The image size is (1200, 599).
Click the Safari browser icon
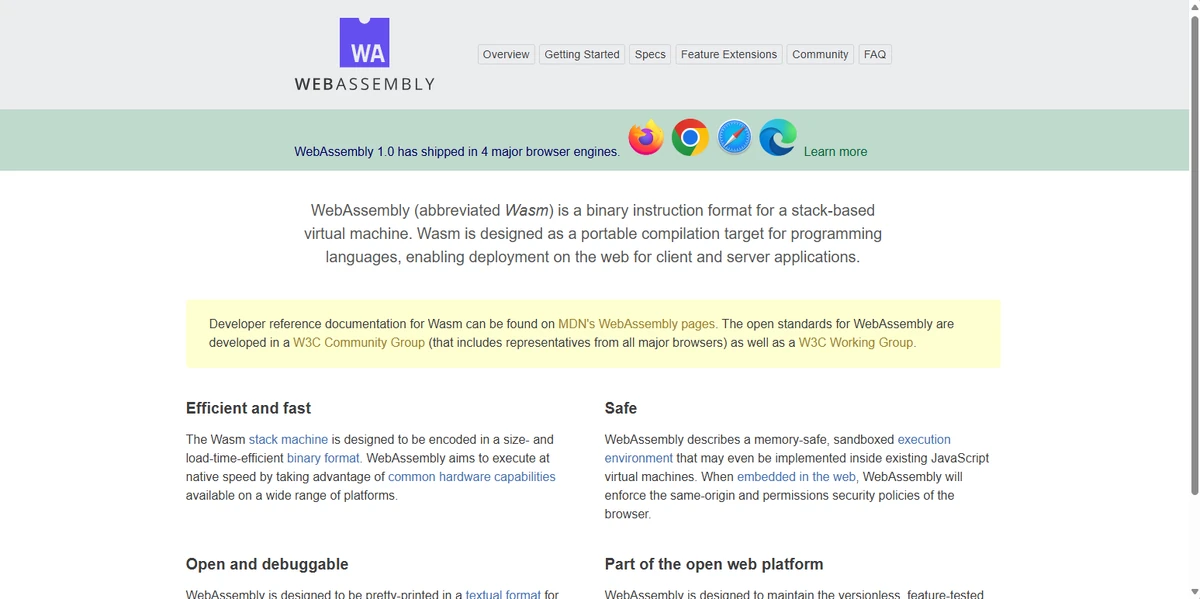tap(733, 138)
